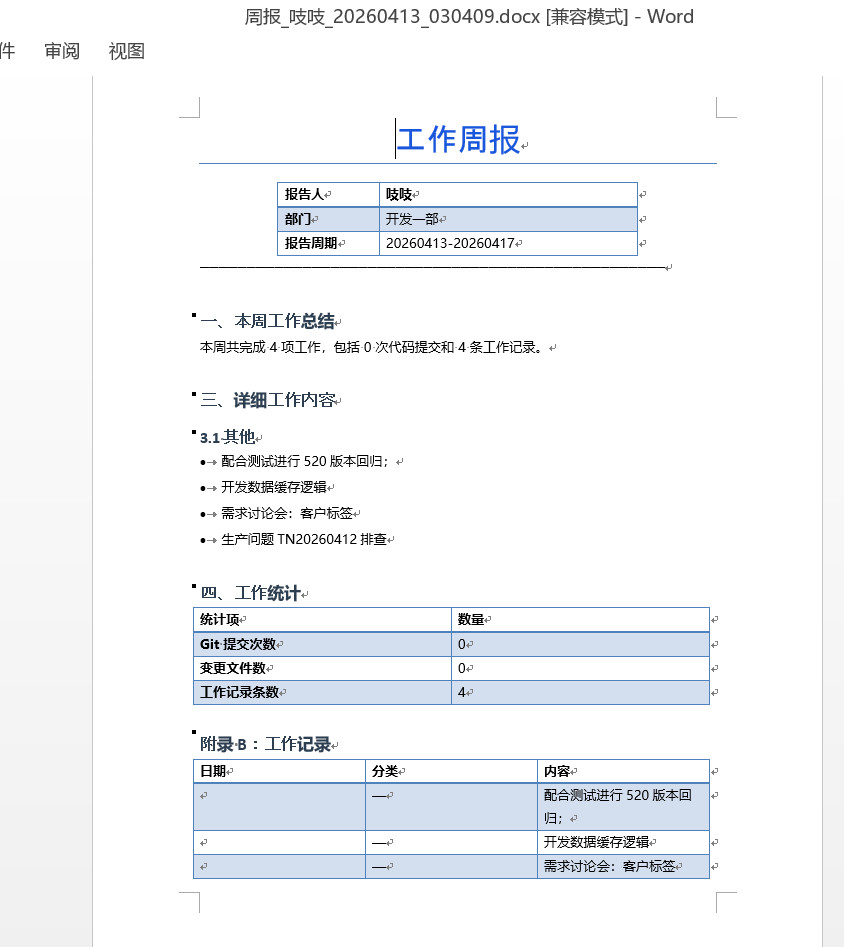Image resolution: width=844 pixels, height=947 pixels.
Task: Switch to the 视图 ribbon tab
Action: (x=127, y=51)
